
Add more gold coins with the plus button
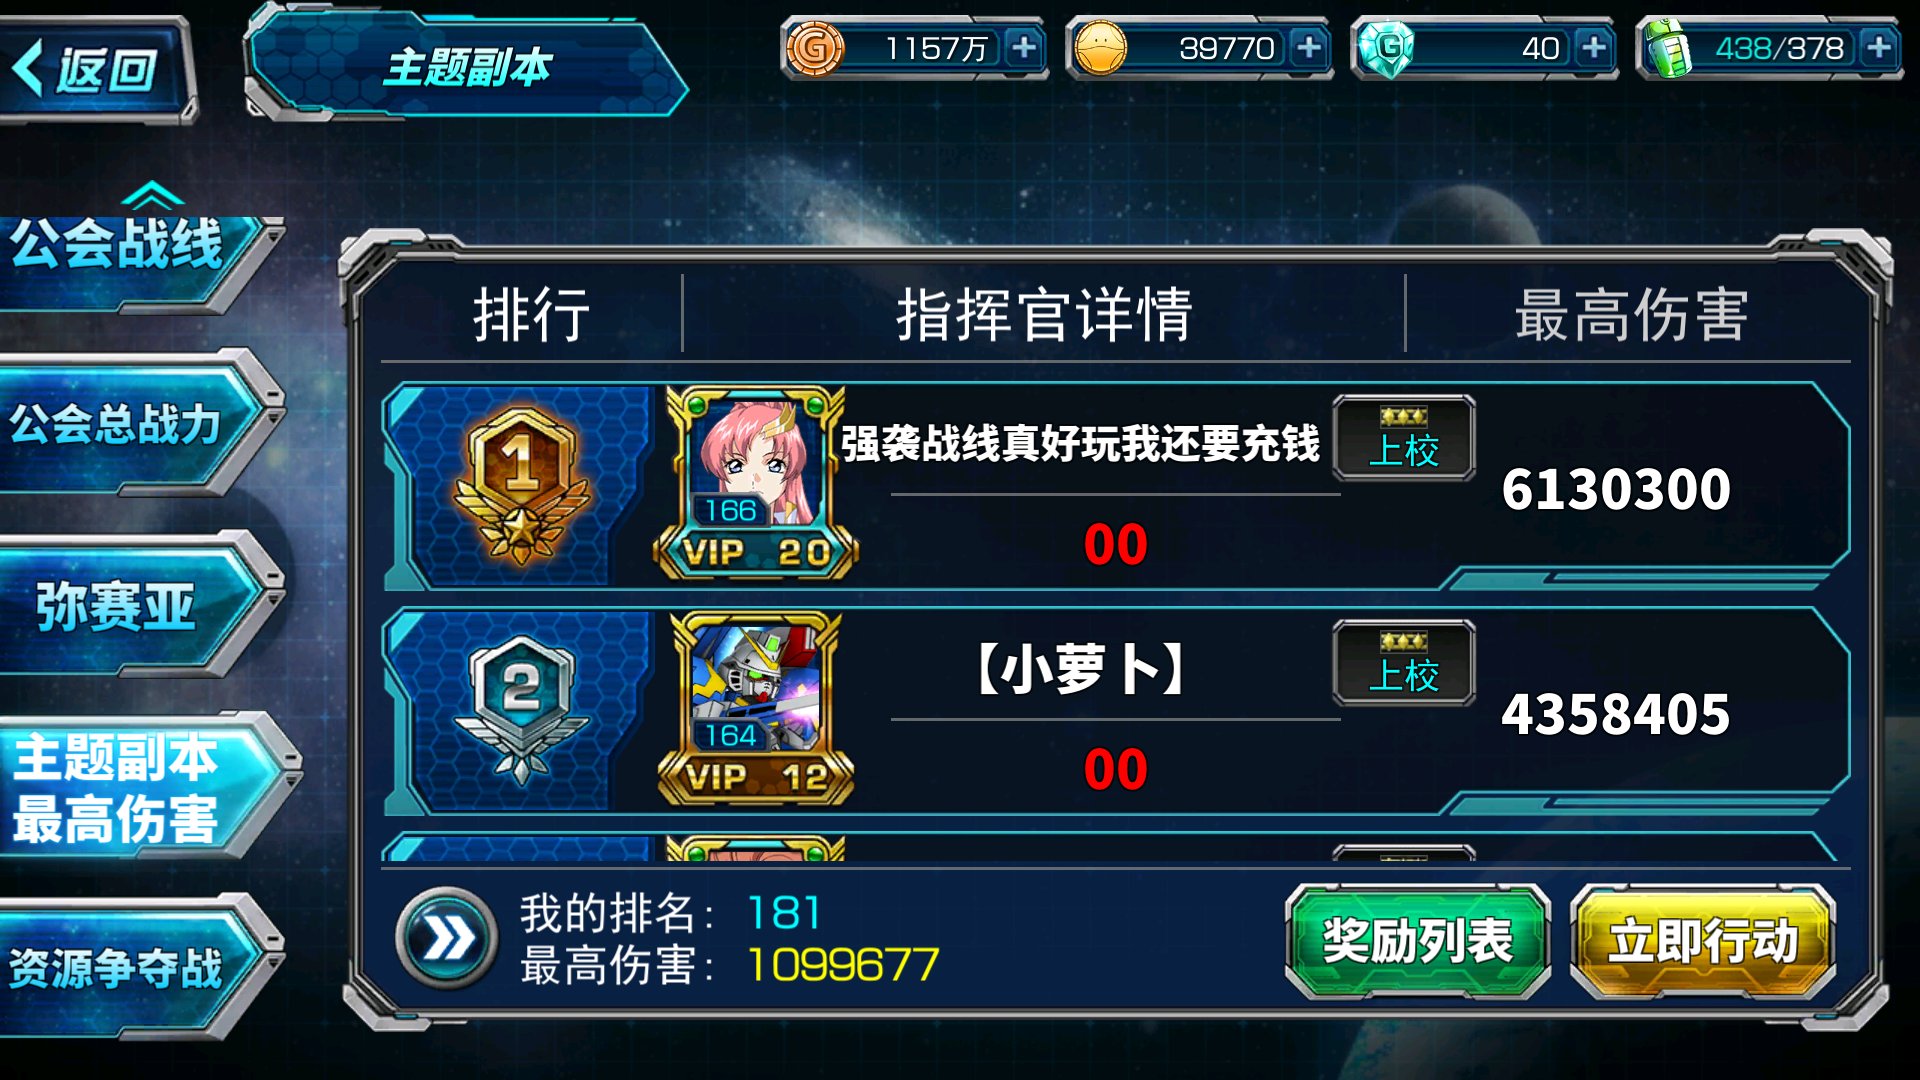pos(1024,47)
